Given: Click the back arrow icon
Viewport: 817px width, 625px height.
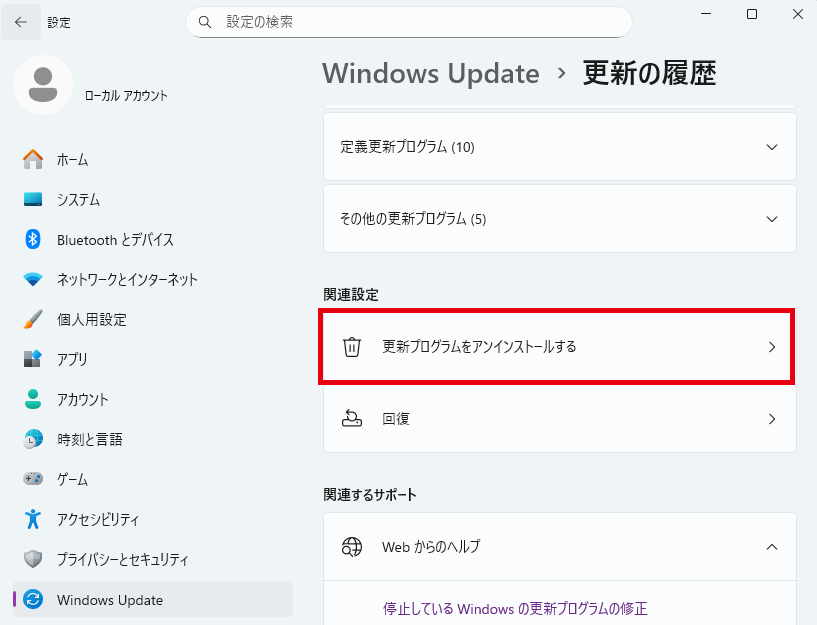Looking at the screenshot, I should pos(21,22).
